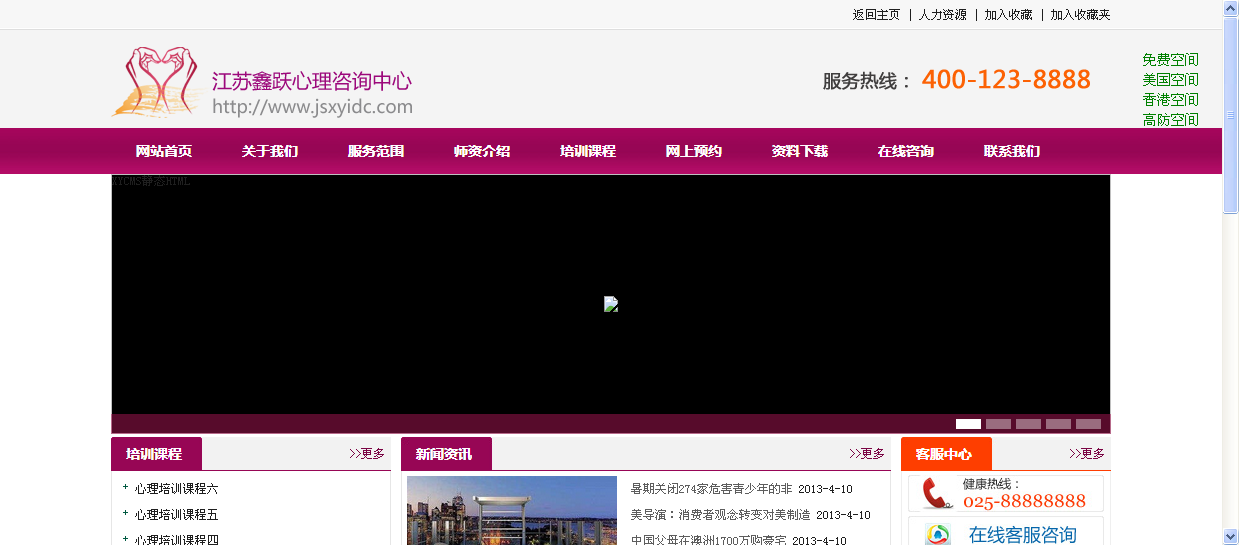Click the city skyline news thumbnail

512,510
